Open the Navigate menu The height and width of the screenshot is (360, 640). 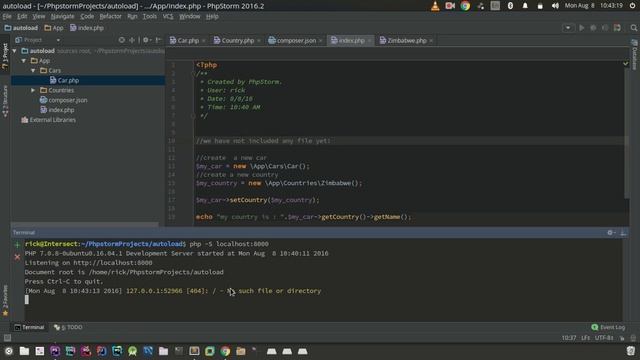62,16
